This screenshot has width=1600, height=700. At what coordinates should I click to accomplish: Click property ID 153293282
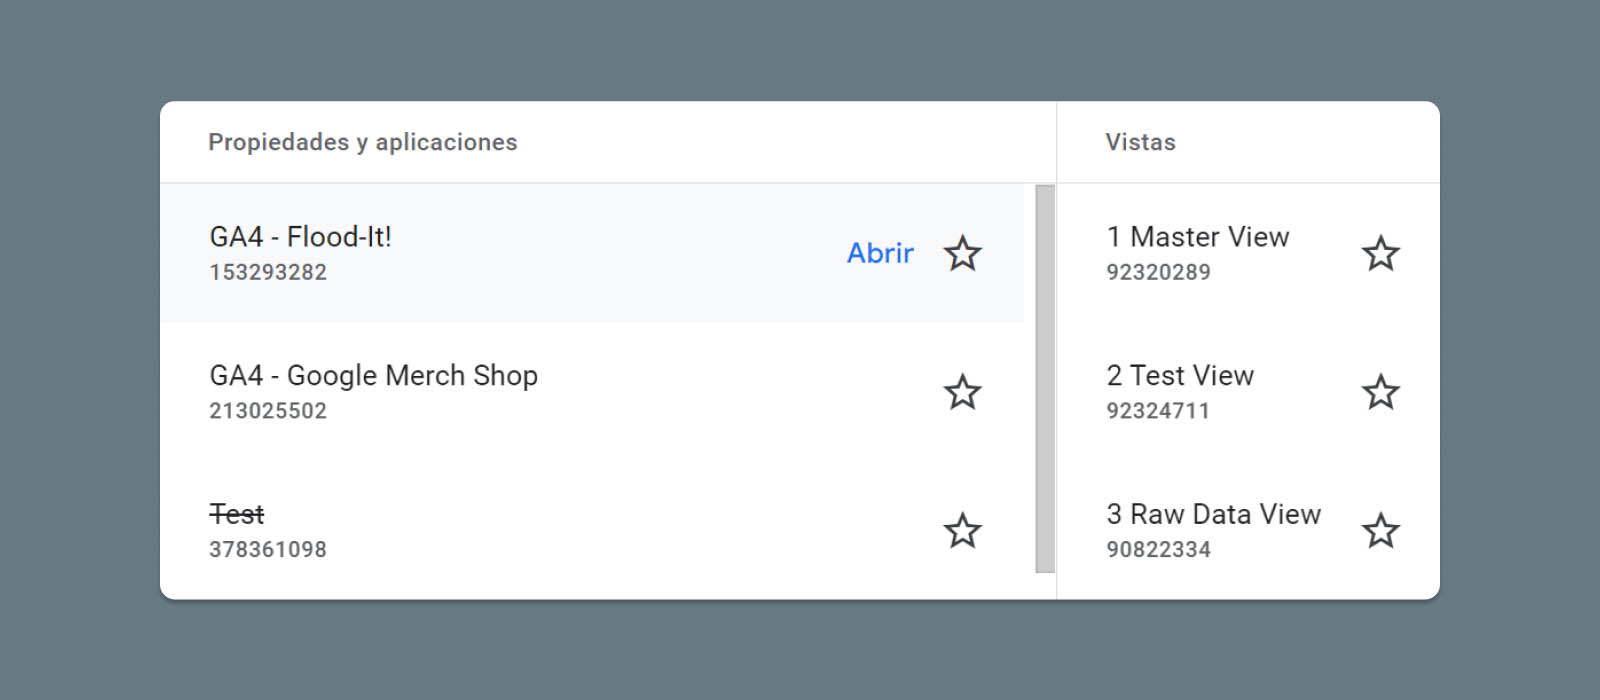[268, 272]
